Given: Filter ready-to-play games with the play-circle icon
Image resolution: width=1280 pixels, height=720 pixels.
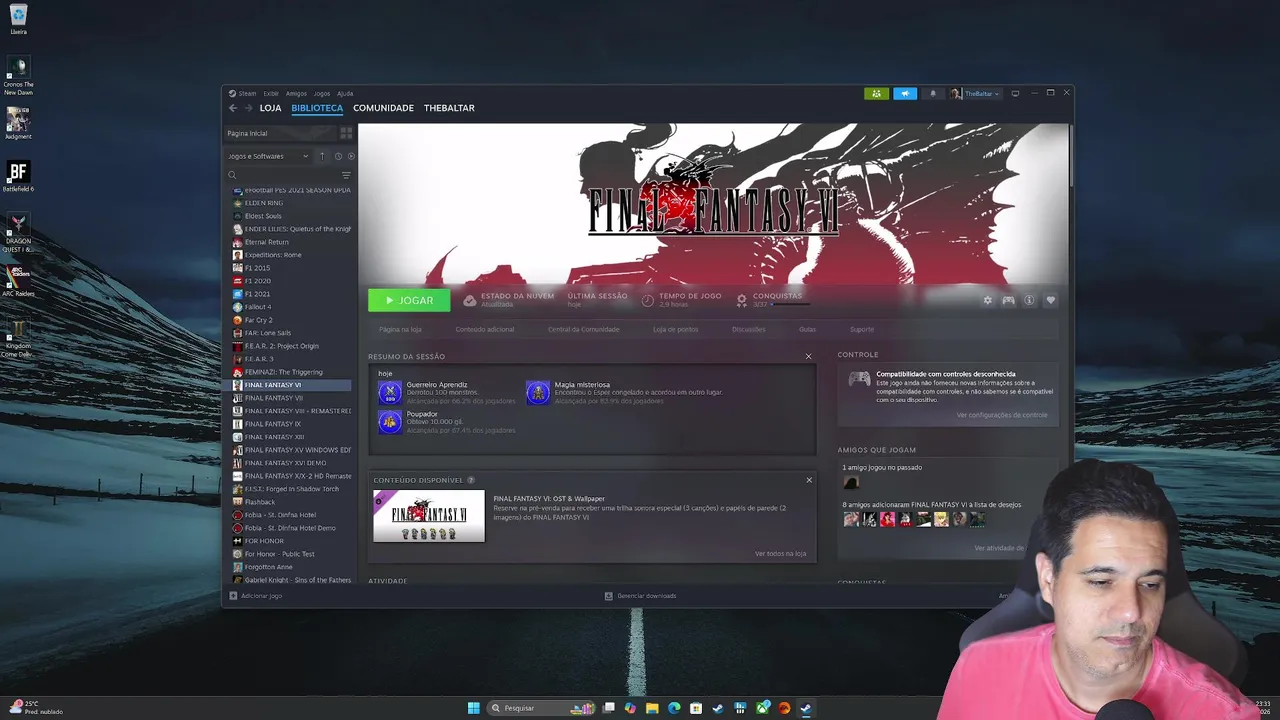Looking at the screenshot, I should [x=350, y=156].
